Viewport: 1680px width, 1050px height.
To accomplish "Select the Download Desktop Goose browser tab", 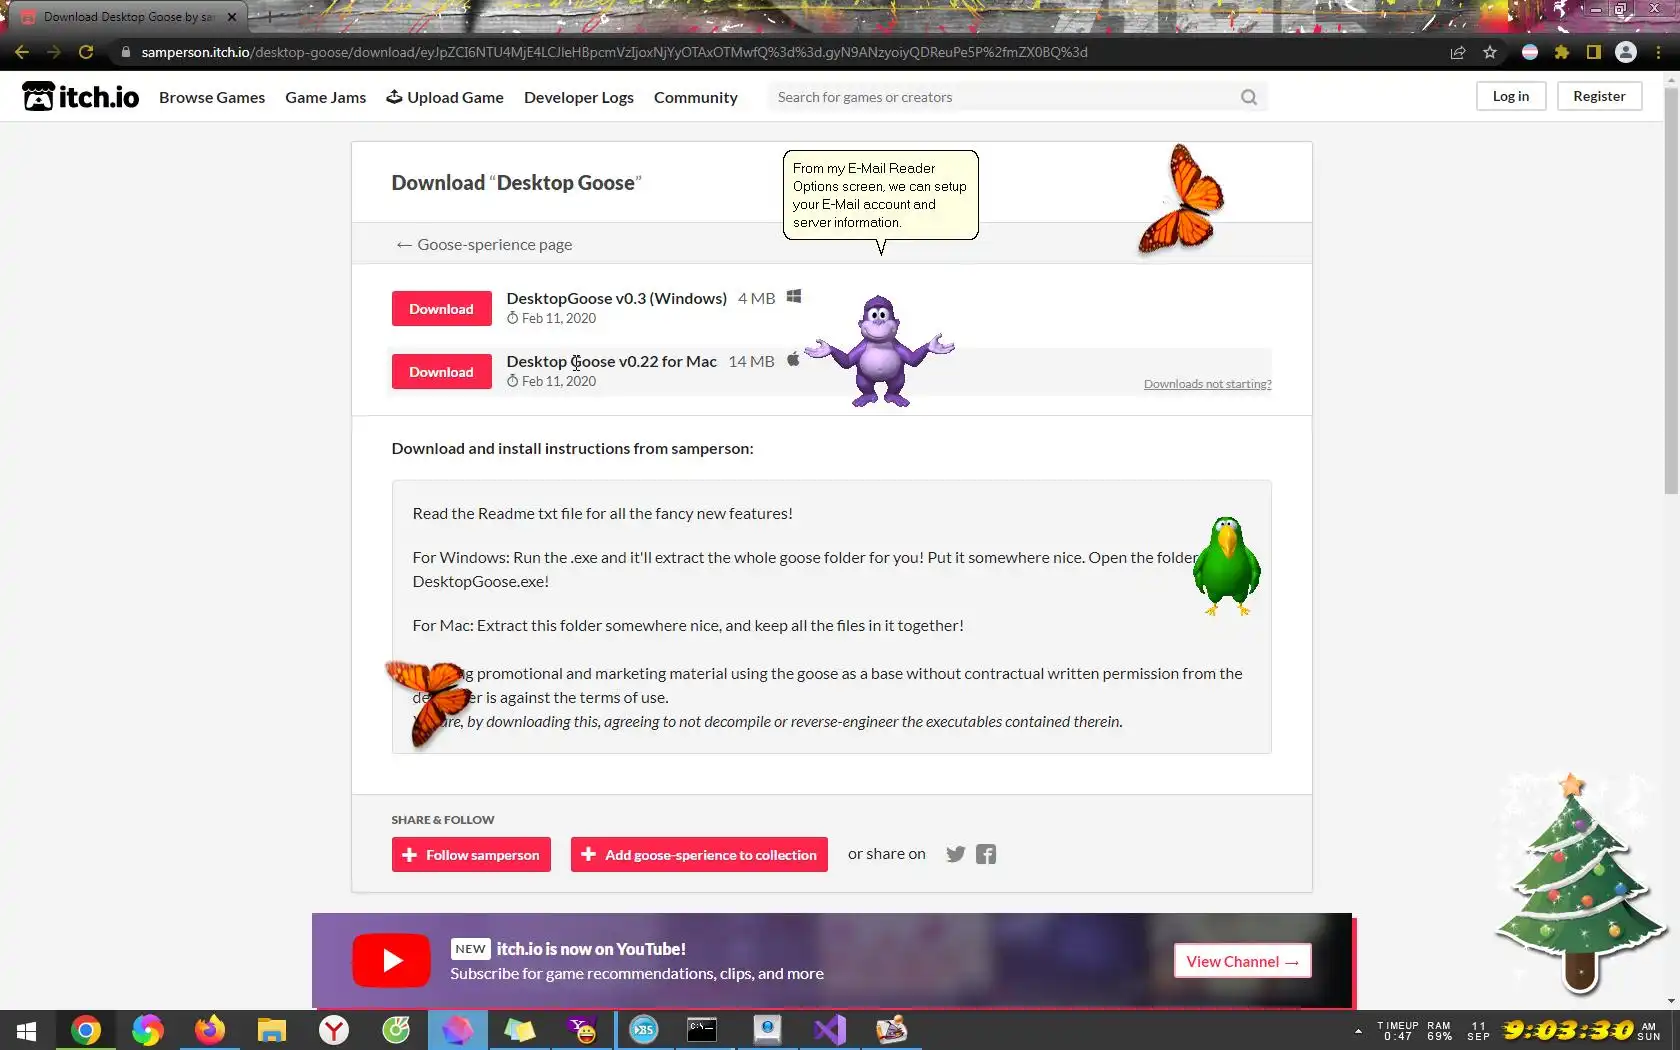I will [x=128, y=17].
